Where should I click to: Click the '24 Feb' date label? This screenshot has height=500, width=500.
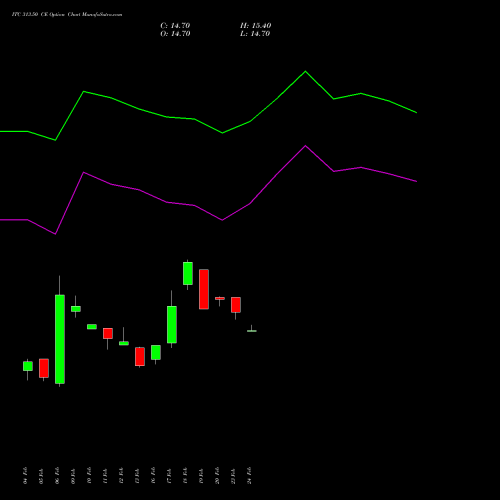pos(249,475)
